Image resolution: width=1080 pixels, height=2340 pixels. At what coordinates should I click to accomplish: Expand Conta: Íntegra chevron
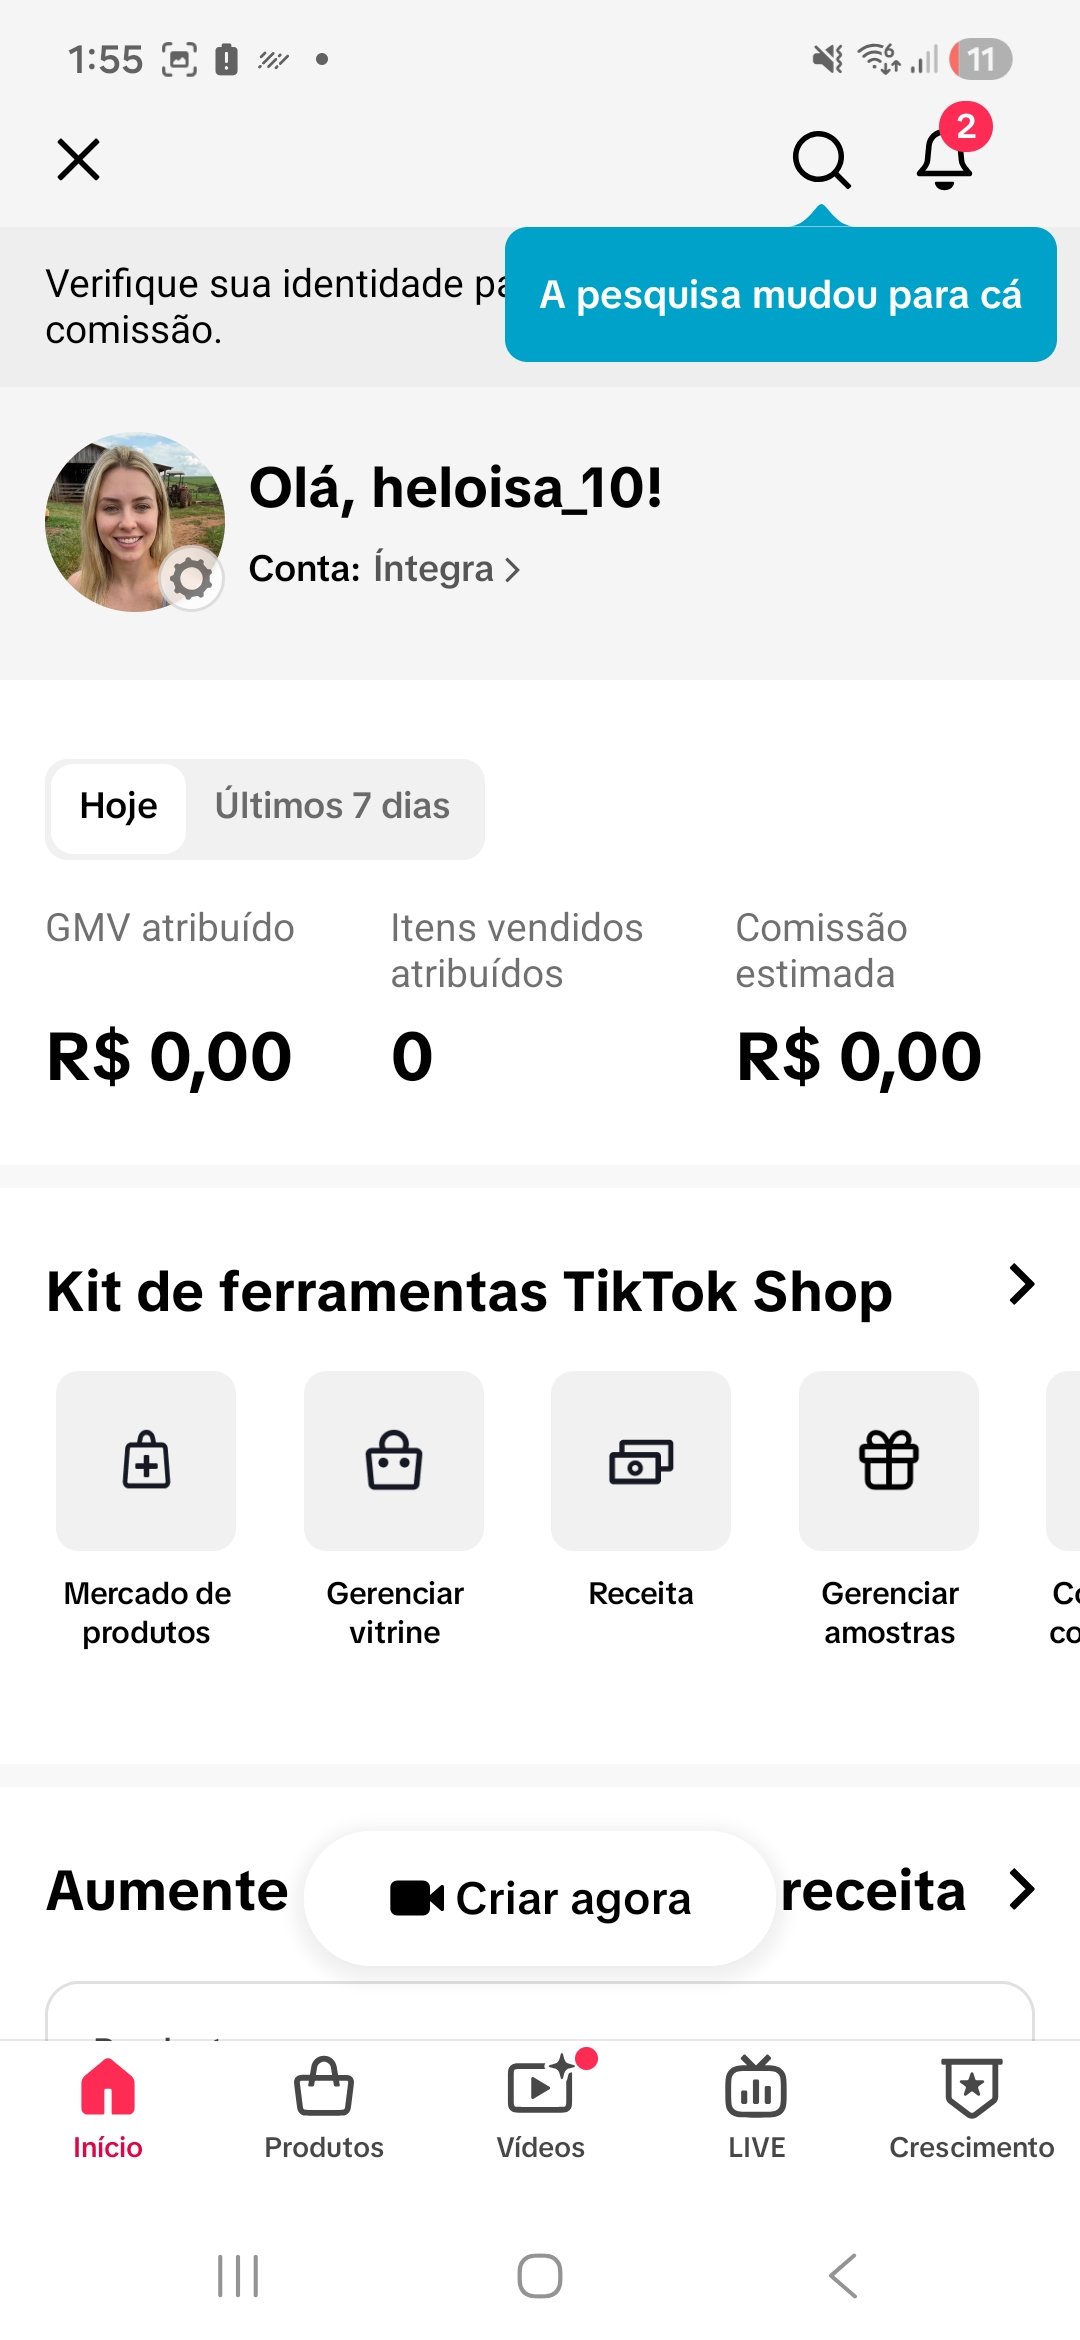pyautogui.click(x=513, y=569)
